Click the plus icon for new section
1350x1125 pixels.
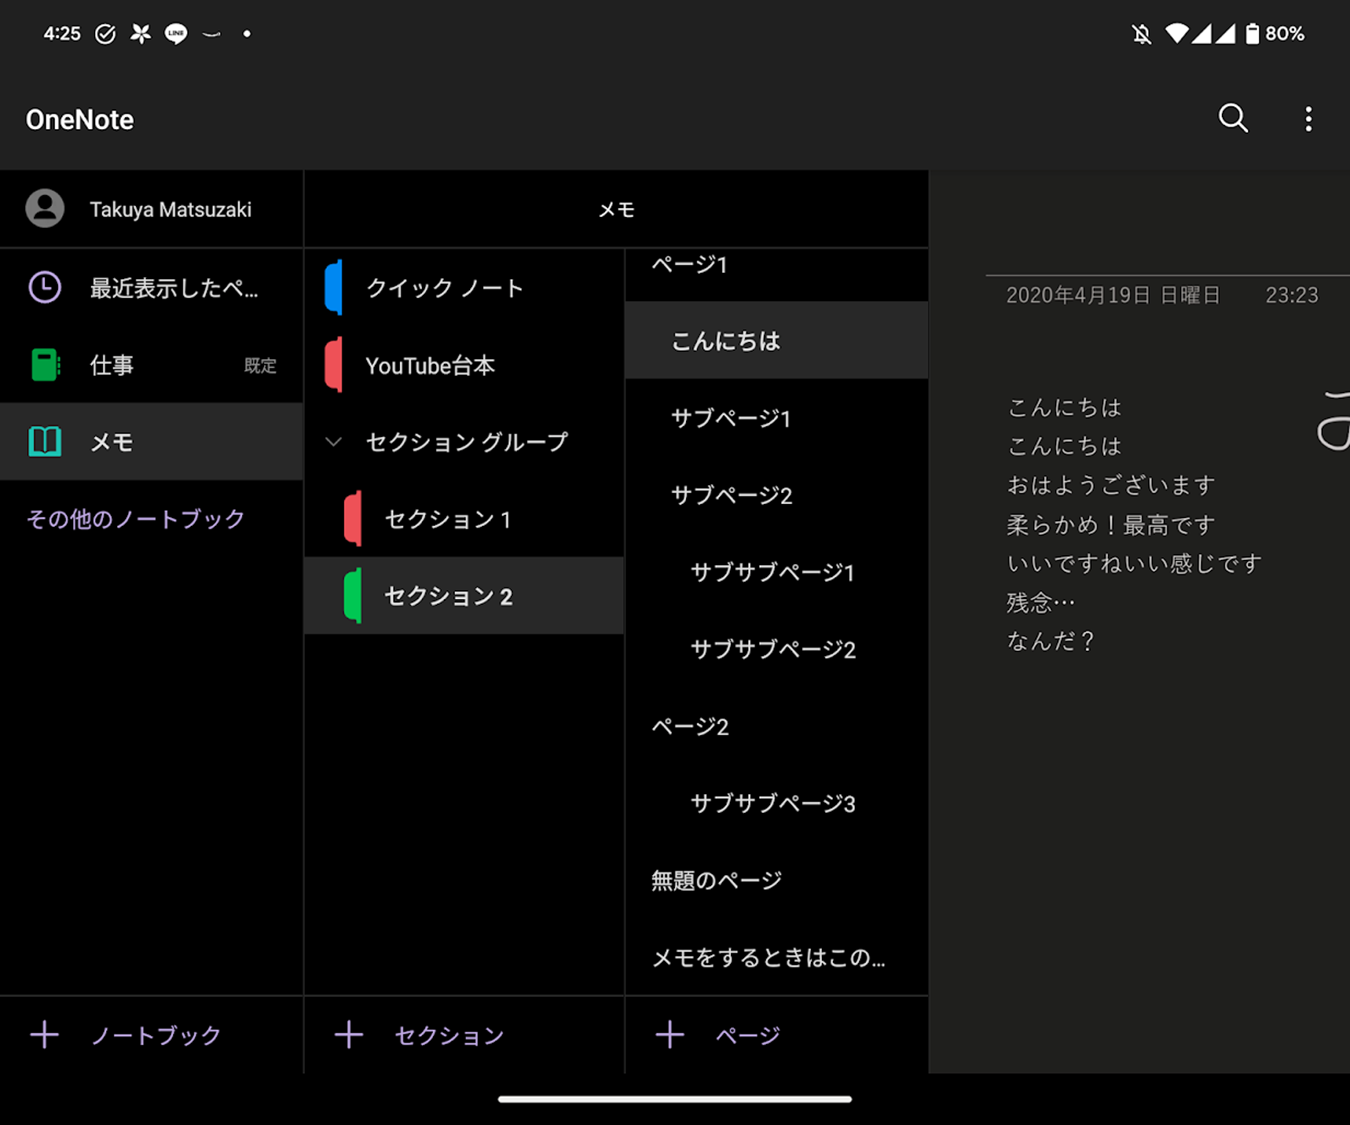[x=349, y=1034]
